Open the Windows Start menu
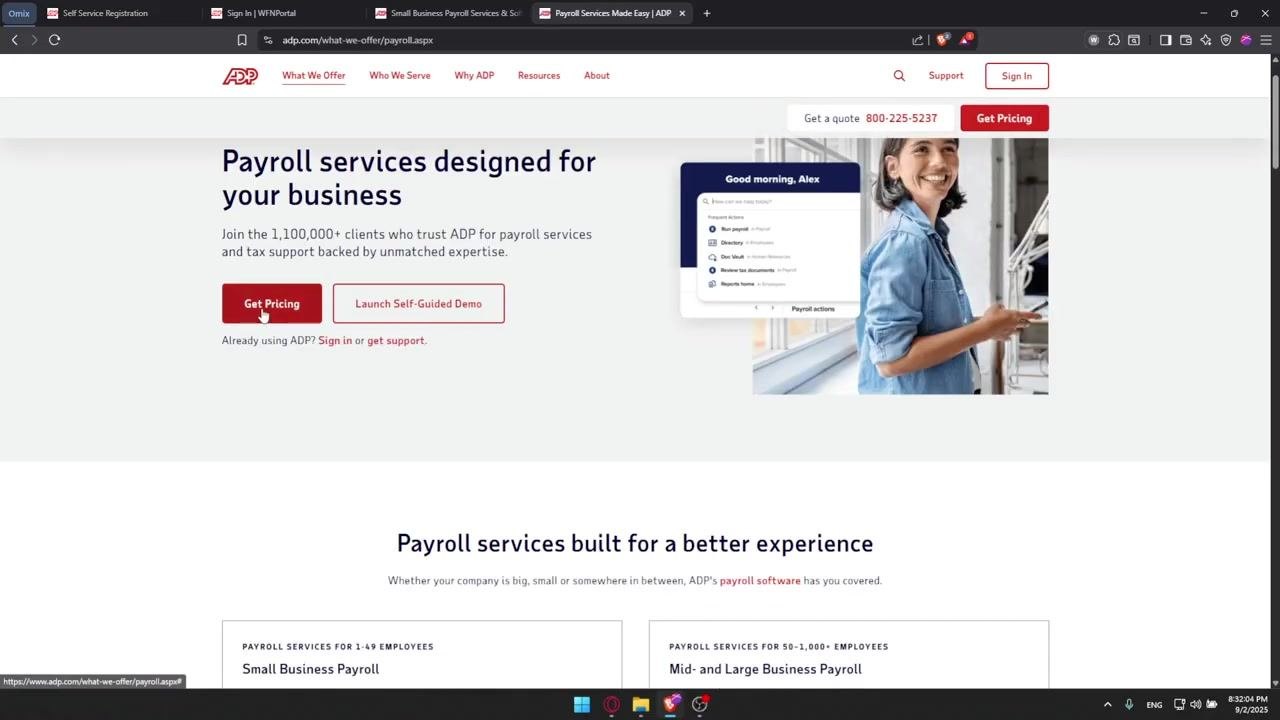 click(582, 704)
